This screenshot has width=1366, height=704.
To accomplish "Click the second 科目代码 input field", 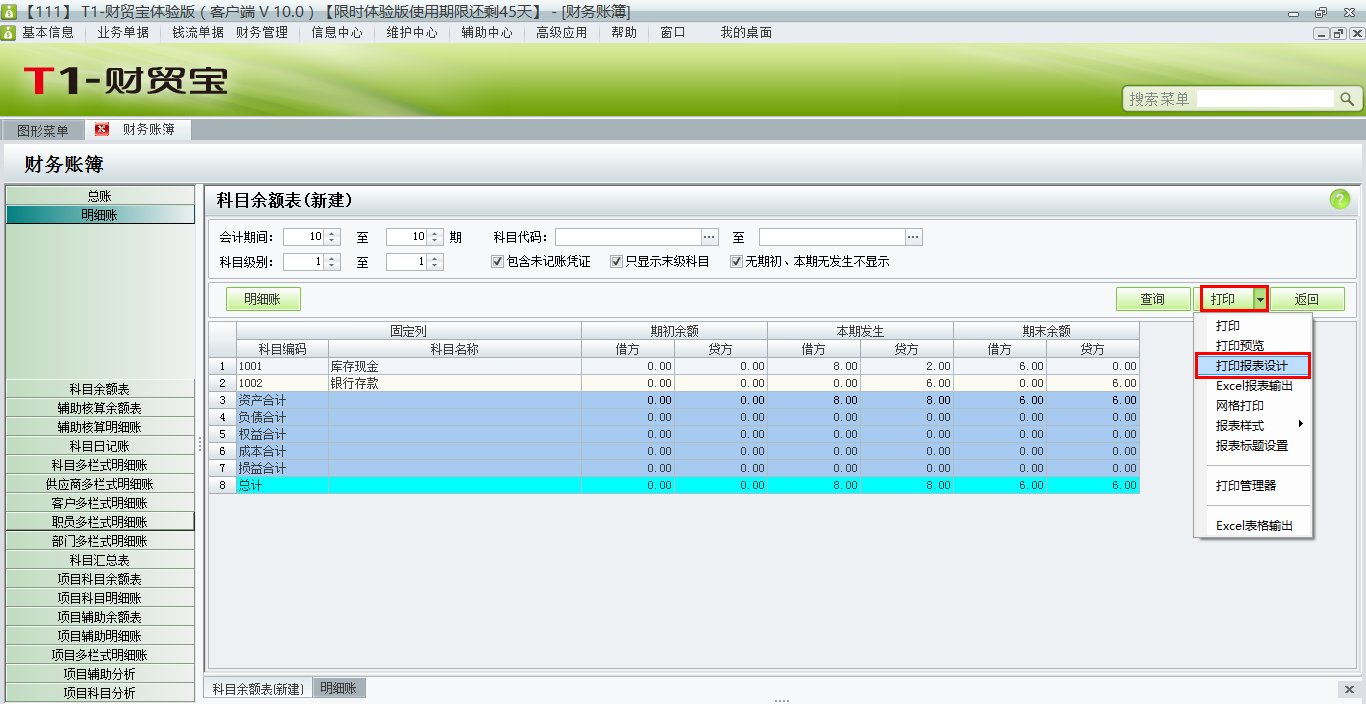I will click(x=832, y=237).
